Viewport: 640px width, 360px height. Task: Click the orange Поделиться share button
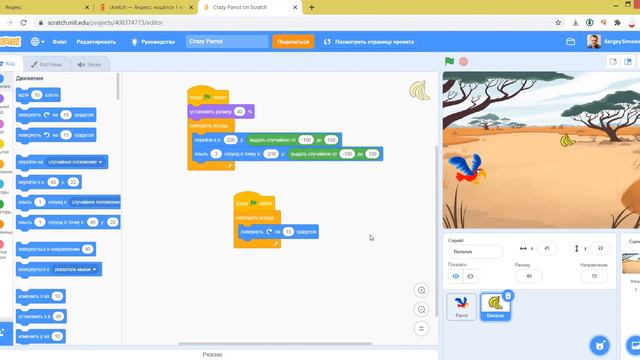pyautogui.click(x=293, y=42)
